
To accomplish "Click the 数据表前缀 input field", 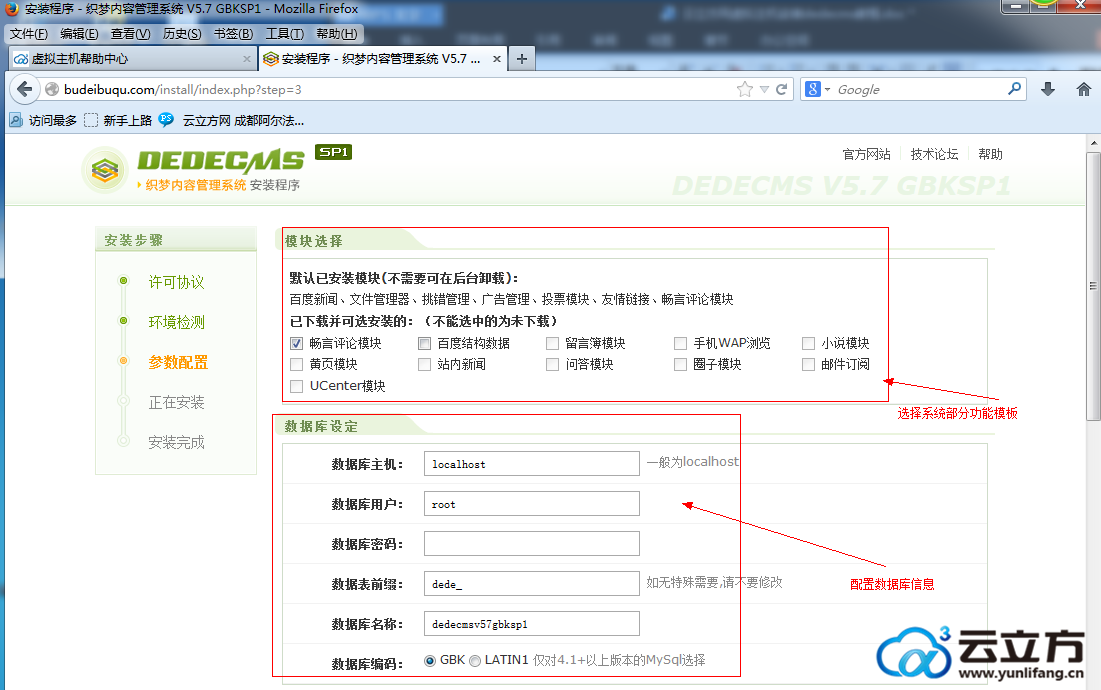I will pyautogui.click(x=532, y=583).
